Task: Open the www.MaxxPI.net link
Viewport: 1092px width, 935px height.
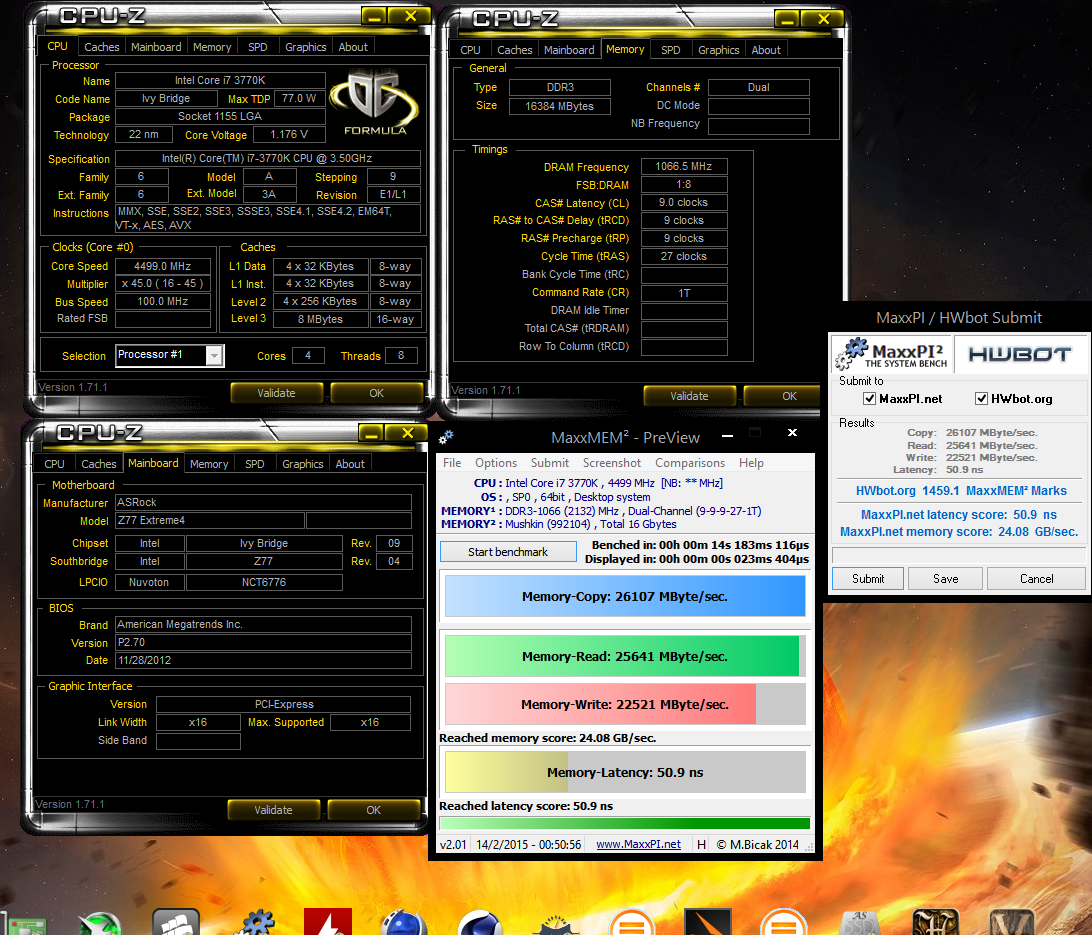Action: [638, 844]
